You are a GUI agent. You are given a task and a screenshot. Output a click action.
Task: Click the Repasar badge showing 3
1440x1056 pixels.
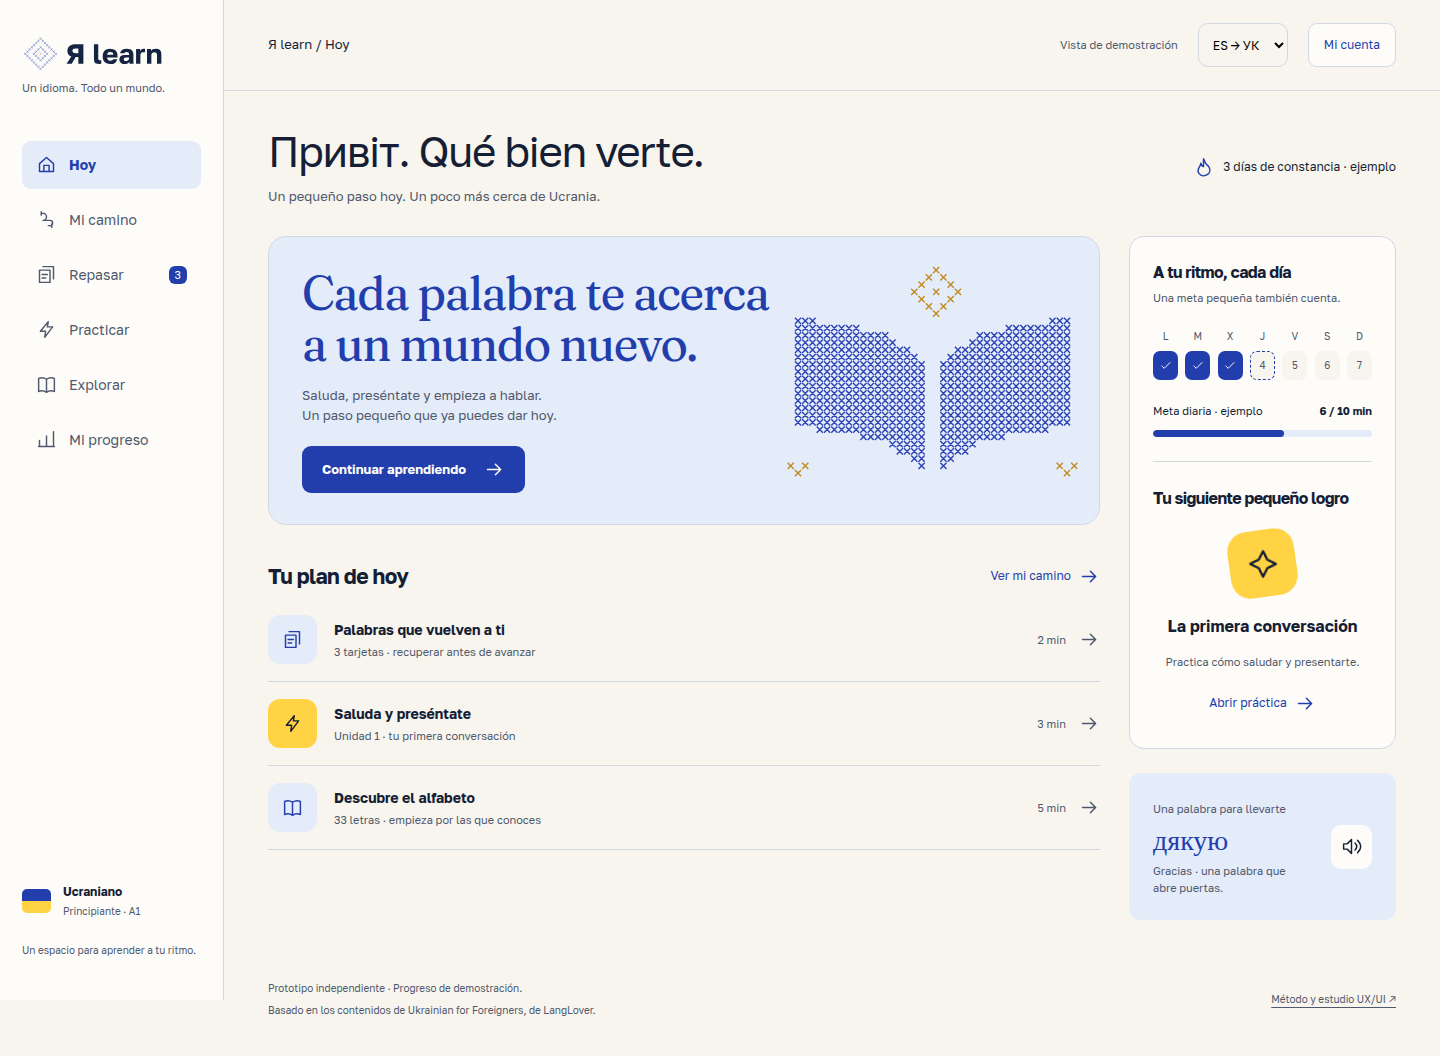178,275
